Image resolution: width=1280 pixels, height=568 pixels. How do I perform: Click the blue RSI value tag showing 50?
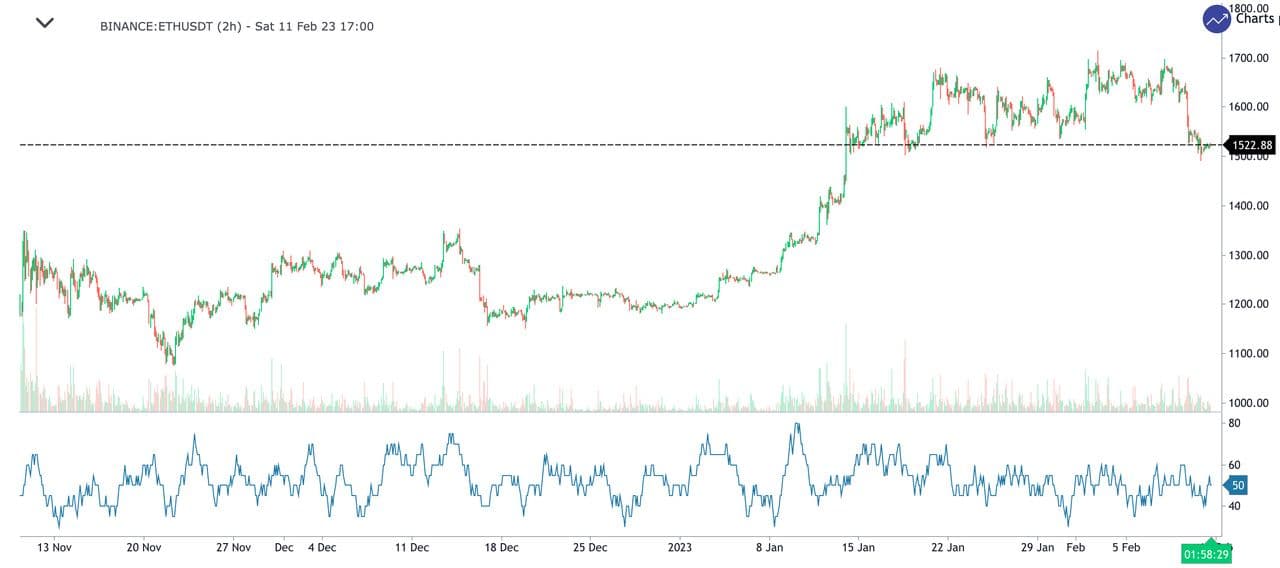pyautogui.click(x=1236, y=485)
